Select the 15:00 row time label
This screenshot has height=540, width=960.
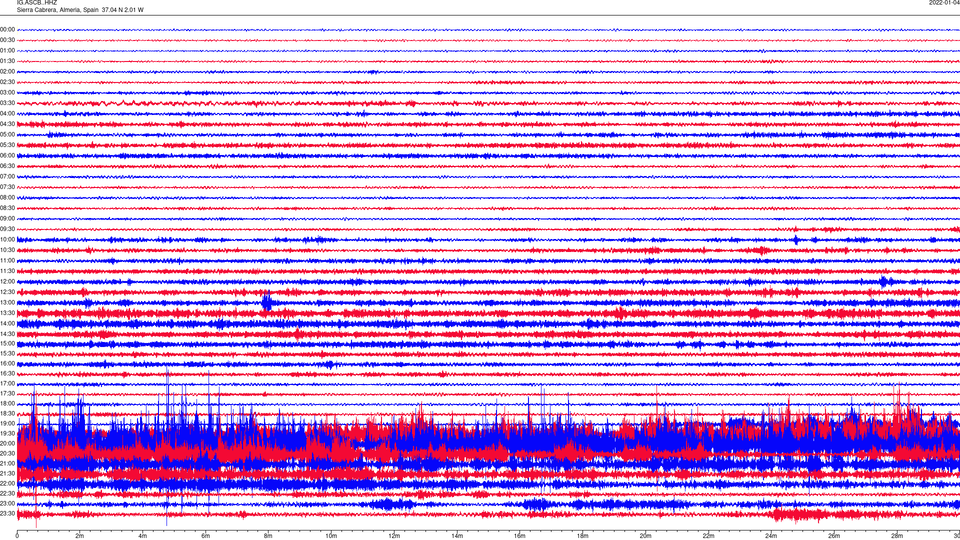[7, 344]
